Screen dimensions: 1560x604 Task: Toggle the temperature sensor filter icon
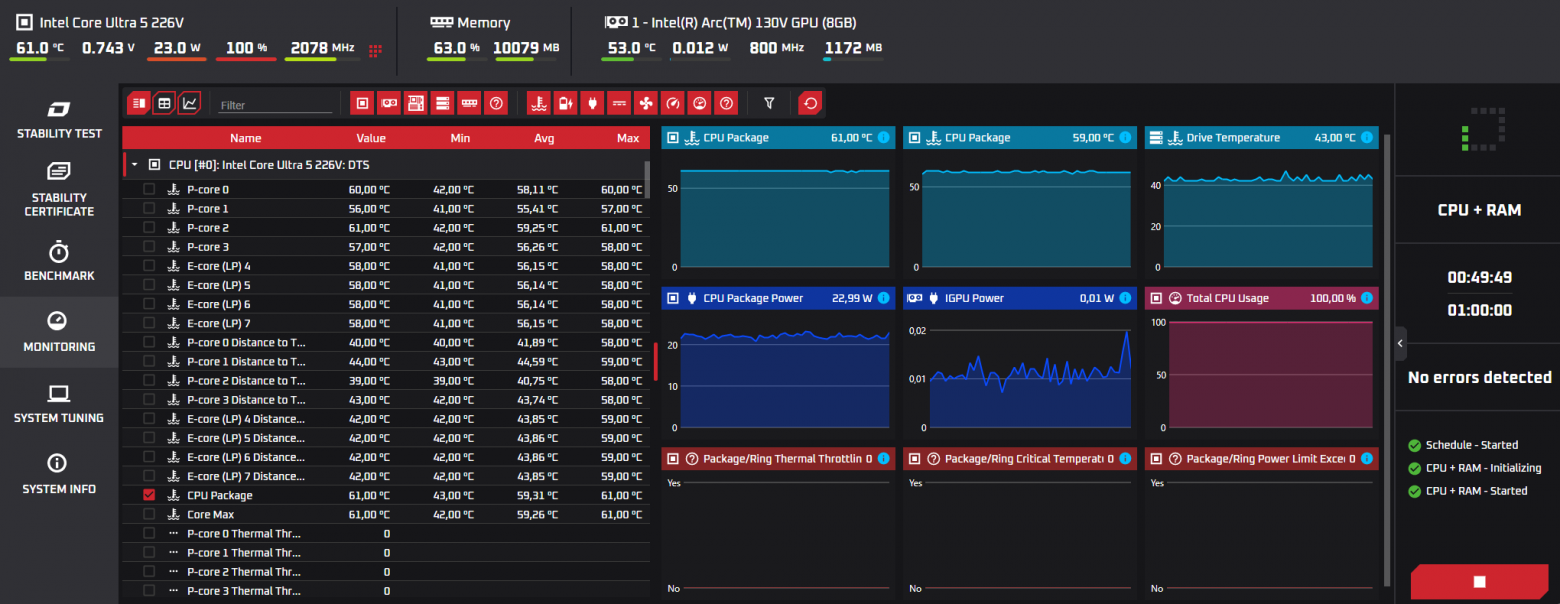pos(540,102)
